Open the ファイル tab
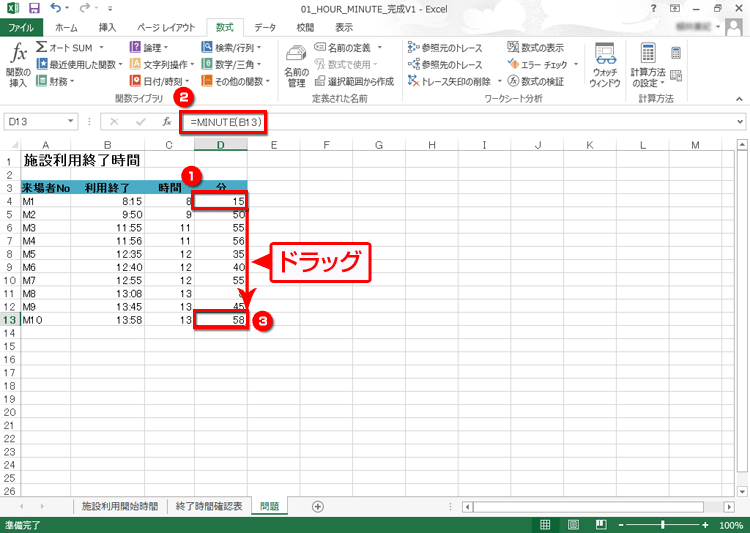The width and height of the screenshot is (750, 533). click(x=21, y=27)
